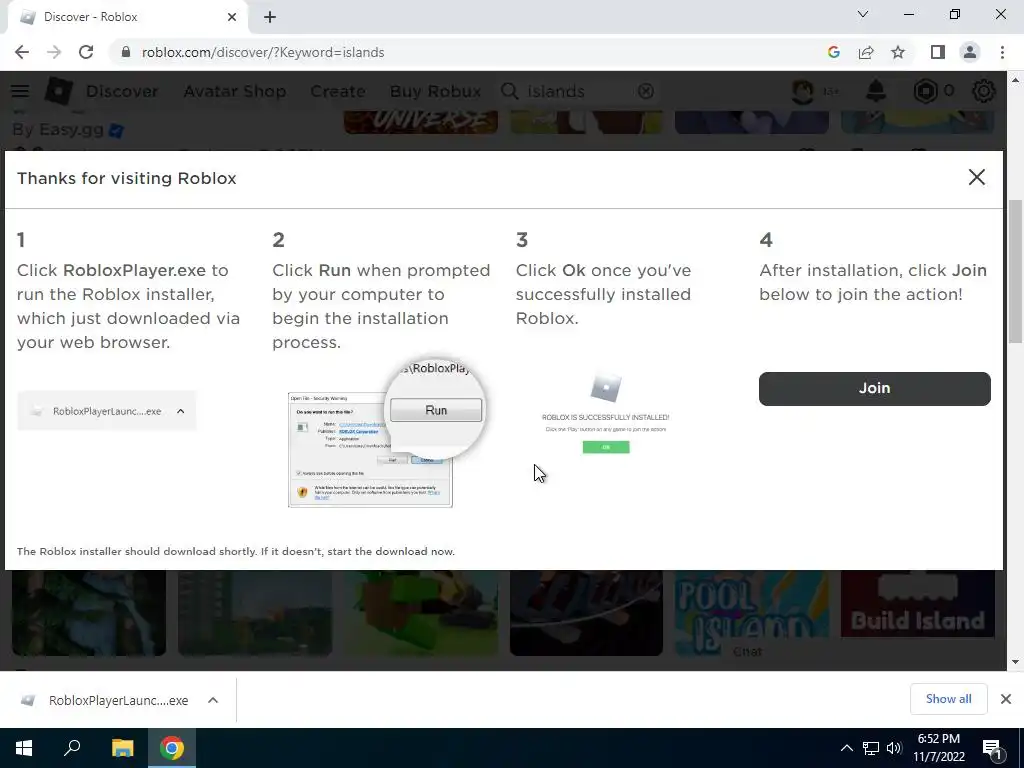Click the Run dialog illustration in step 2
Viewport: 1024px width, 768px height.
click(386, 432)
